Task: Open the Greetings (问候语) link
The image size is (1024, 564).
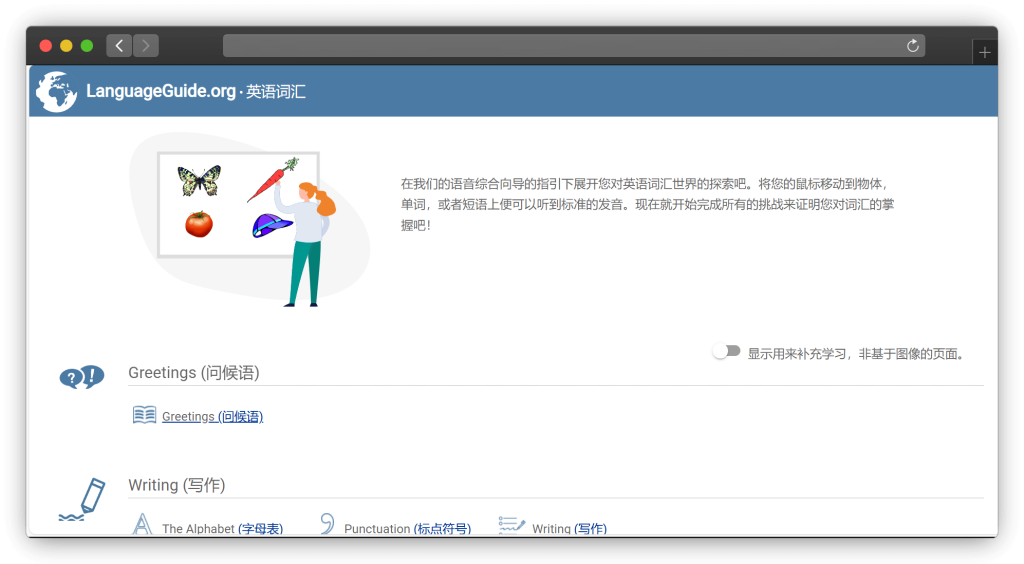Action: click(212, 417)
